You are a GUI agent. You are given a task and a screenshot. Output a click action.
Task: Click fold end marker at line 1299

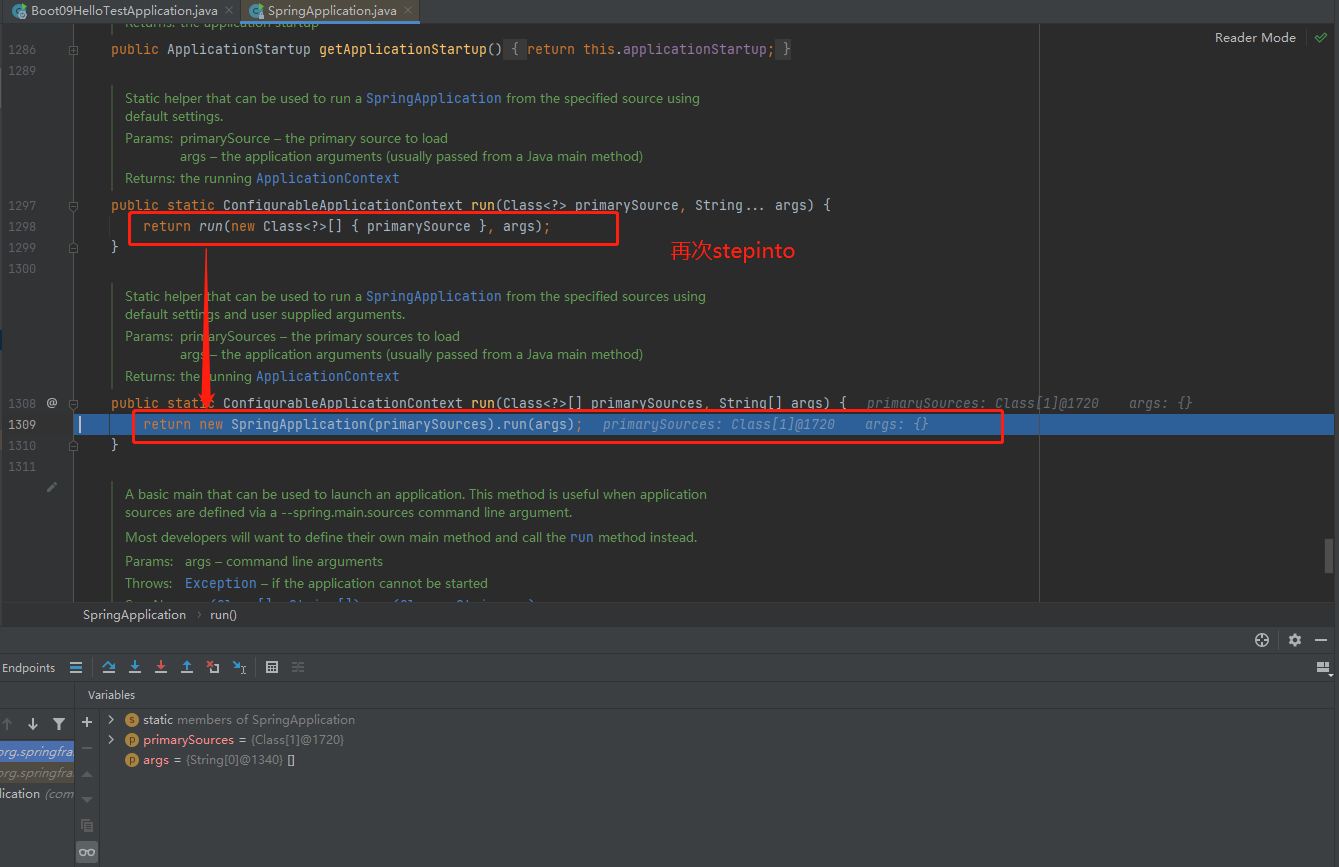click(73, 247)
